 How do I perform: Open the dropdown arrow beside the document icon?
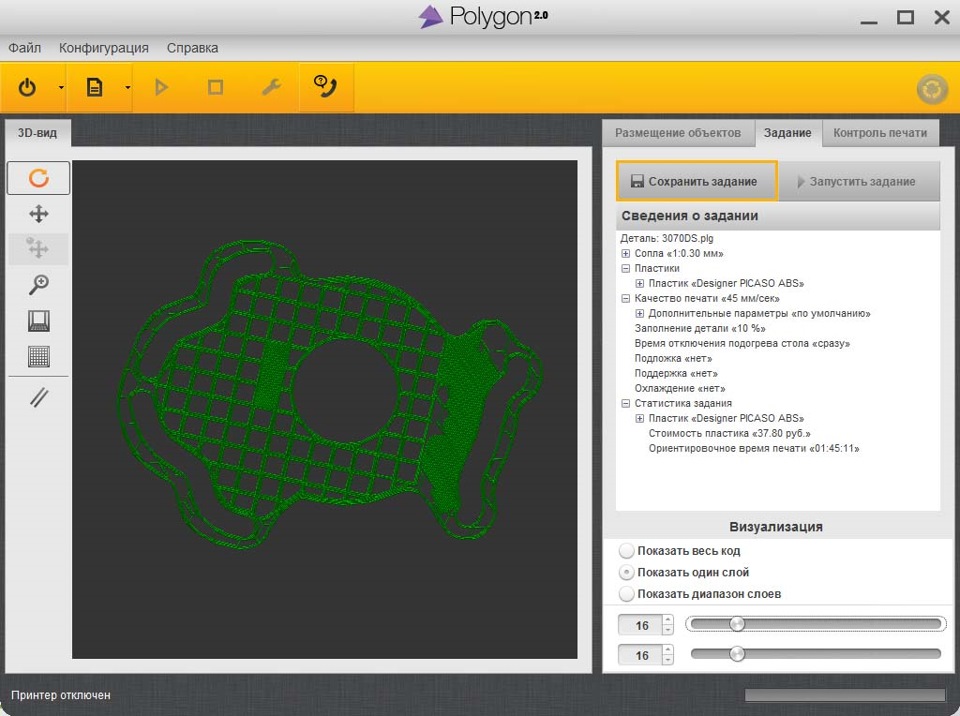tap(127, 88)
